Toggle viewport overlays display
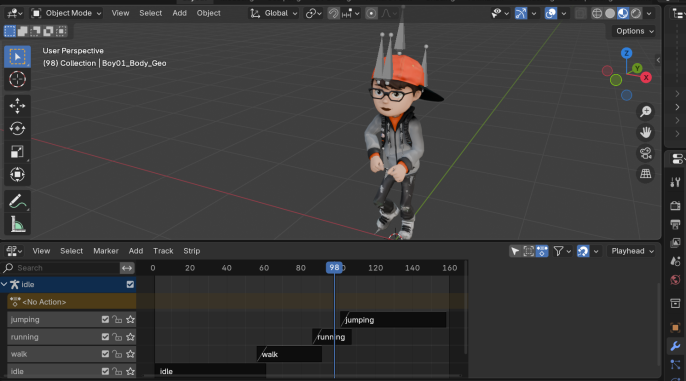 [551, 14]
